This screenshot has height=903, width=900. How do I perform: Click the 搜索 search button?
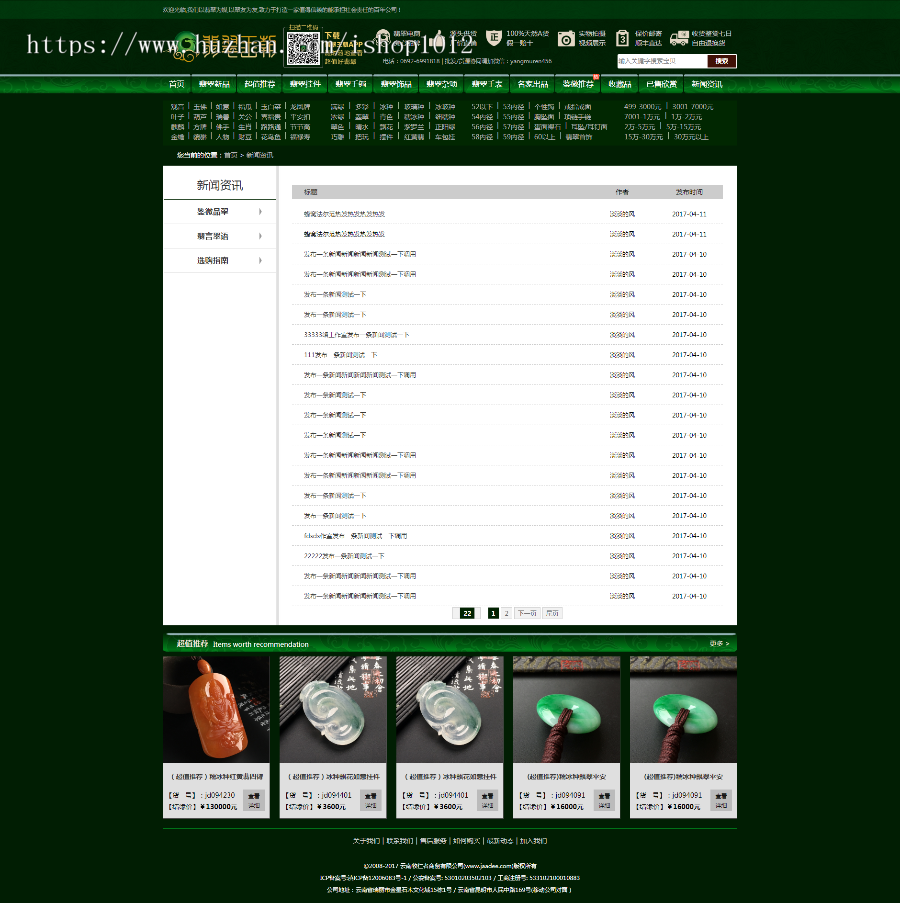[x=721, y=61]
